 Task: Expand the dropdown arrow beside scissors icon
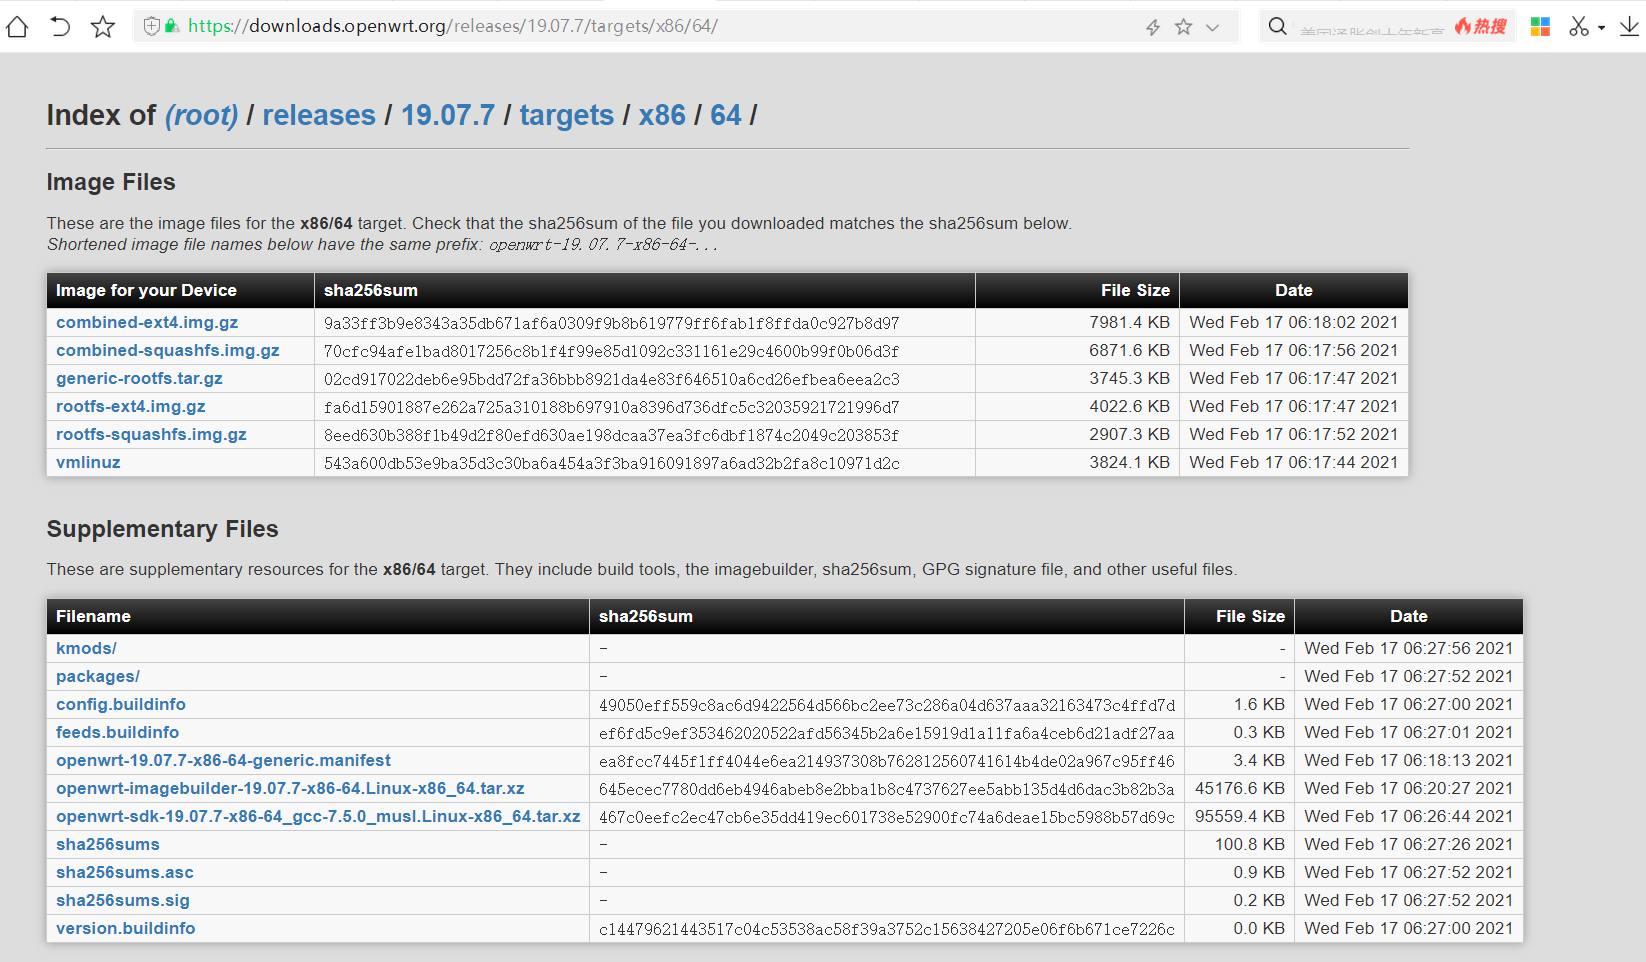tap(1601, 28)
